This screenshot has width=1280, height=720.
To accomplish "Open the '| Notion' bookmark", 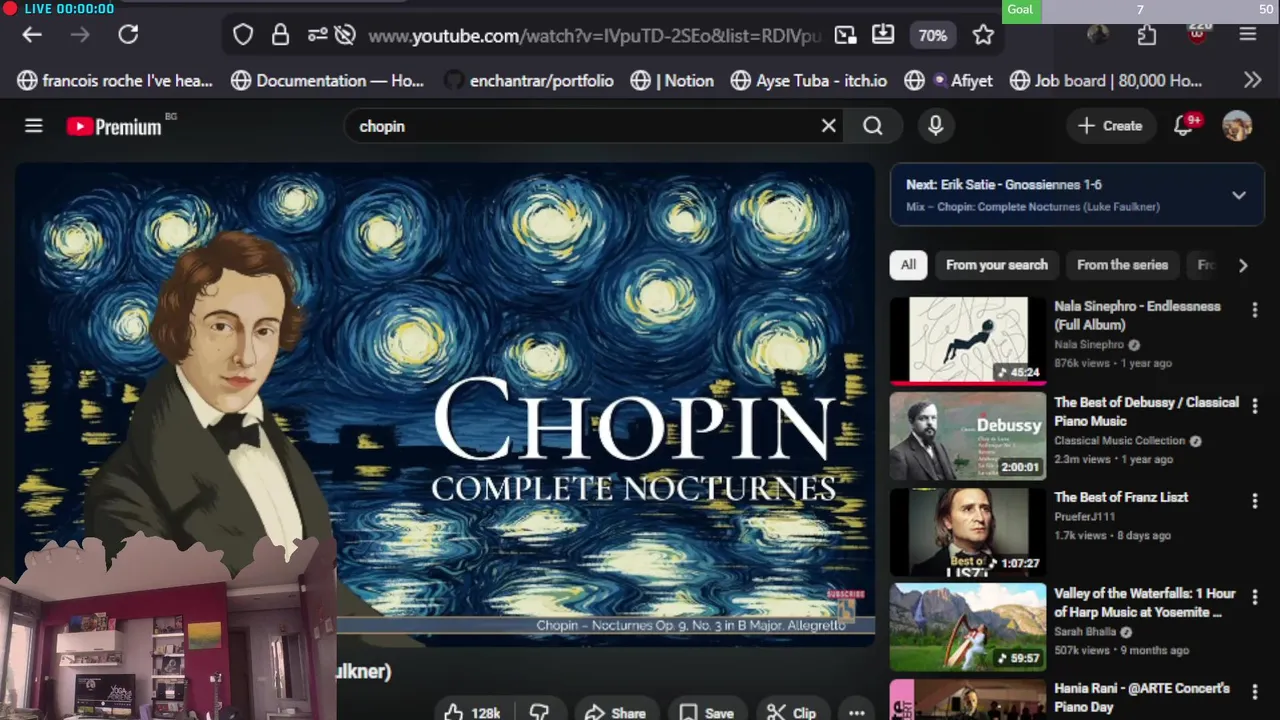I will point(672,81).
